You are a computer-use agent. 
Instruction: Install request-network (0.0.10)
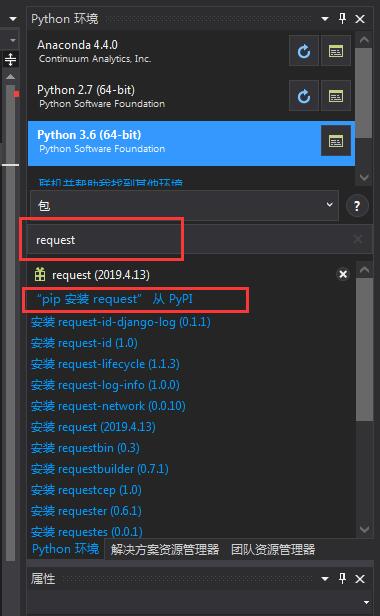[x=108, y=406]
